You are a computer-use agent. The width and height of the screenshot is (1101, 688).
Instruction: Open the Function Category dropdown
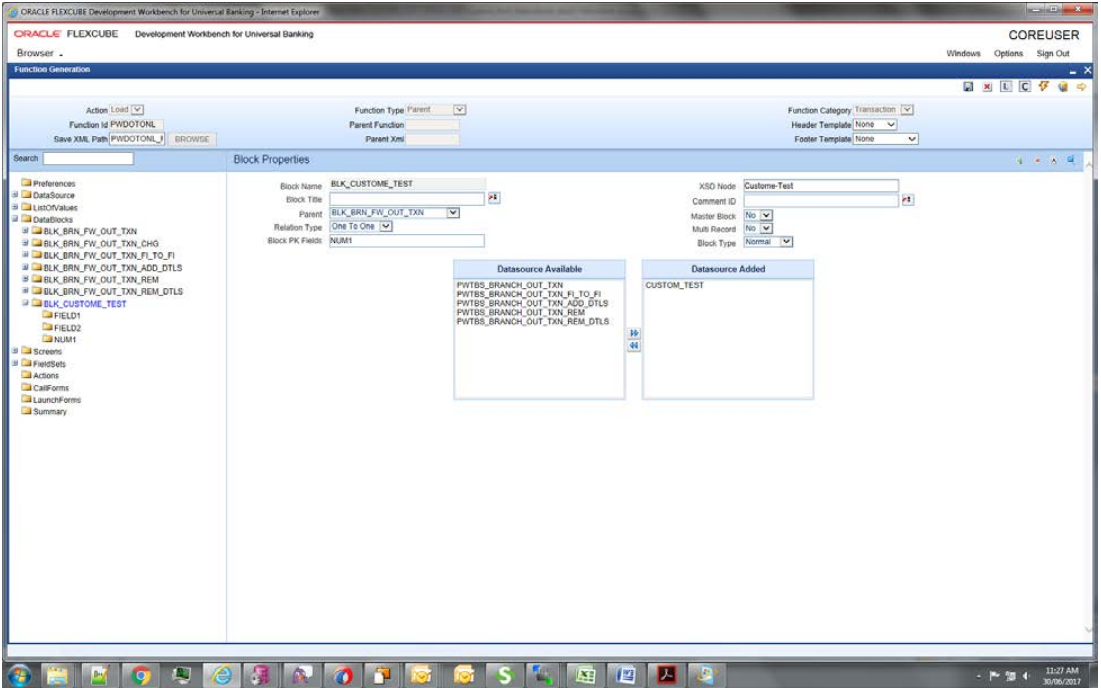(906, 110)
